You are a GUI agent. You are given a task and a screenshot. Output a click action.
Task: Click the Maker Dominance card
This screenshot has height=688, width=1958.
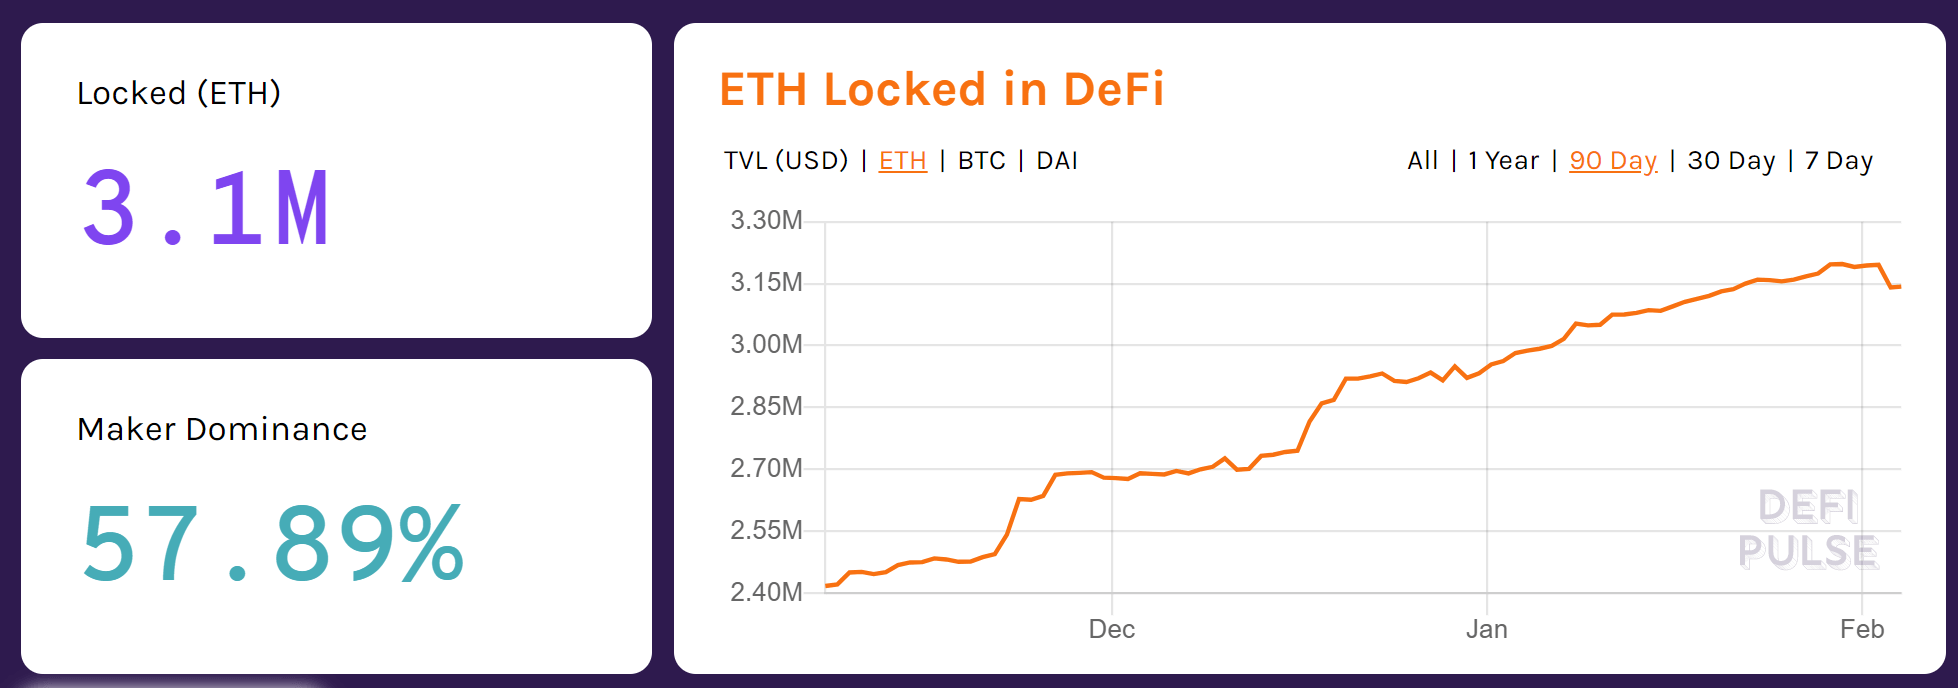[335, 515]
